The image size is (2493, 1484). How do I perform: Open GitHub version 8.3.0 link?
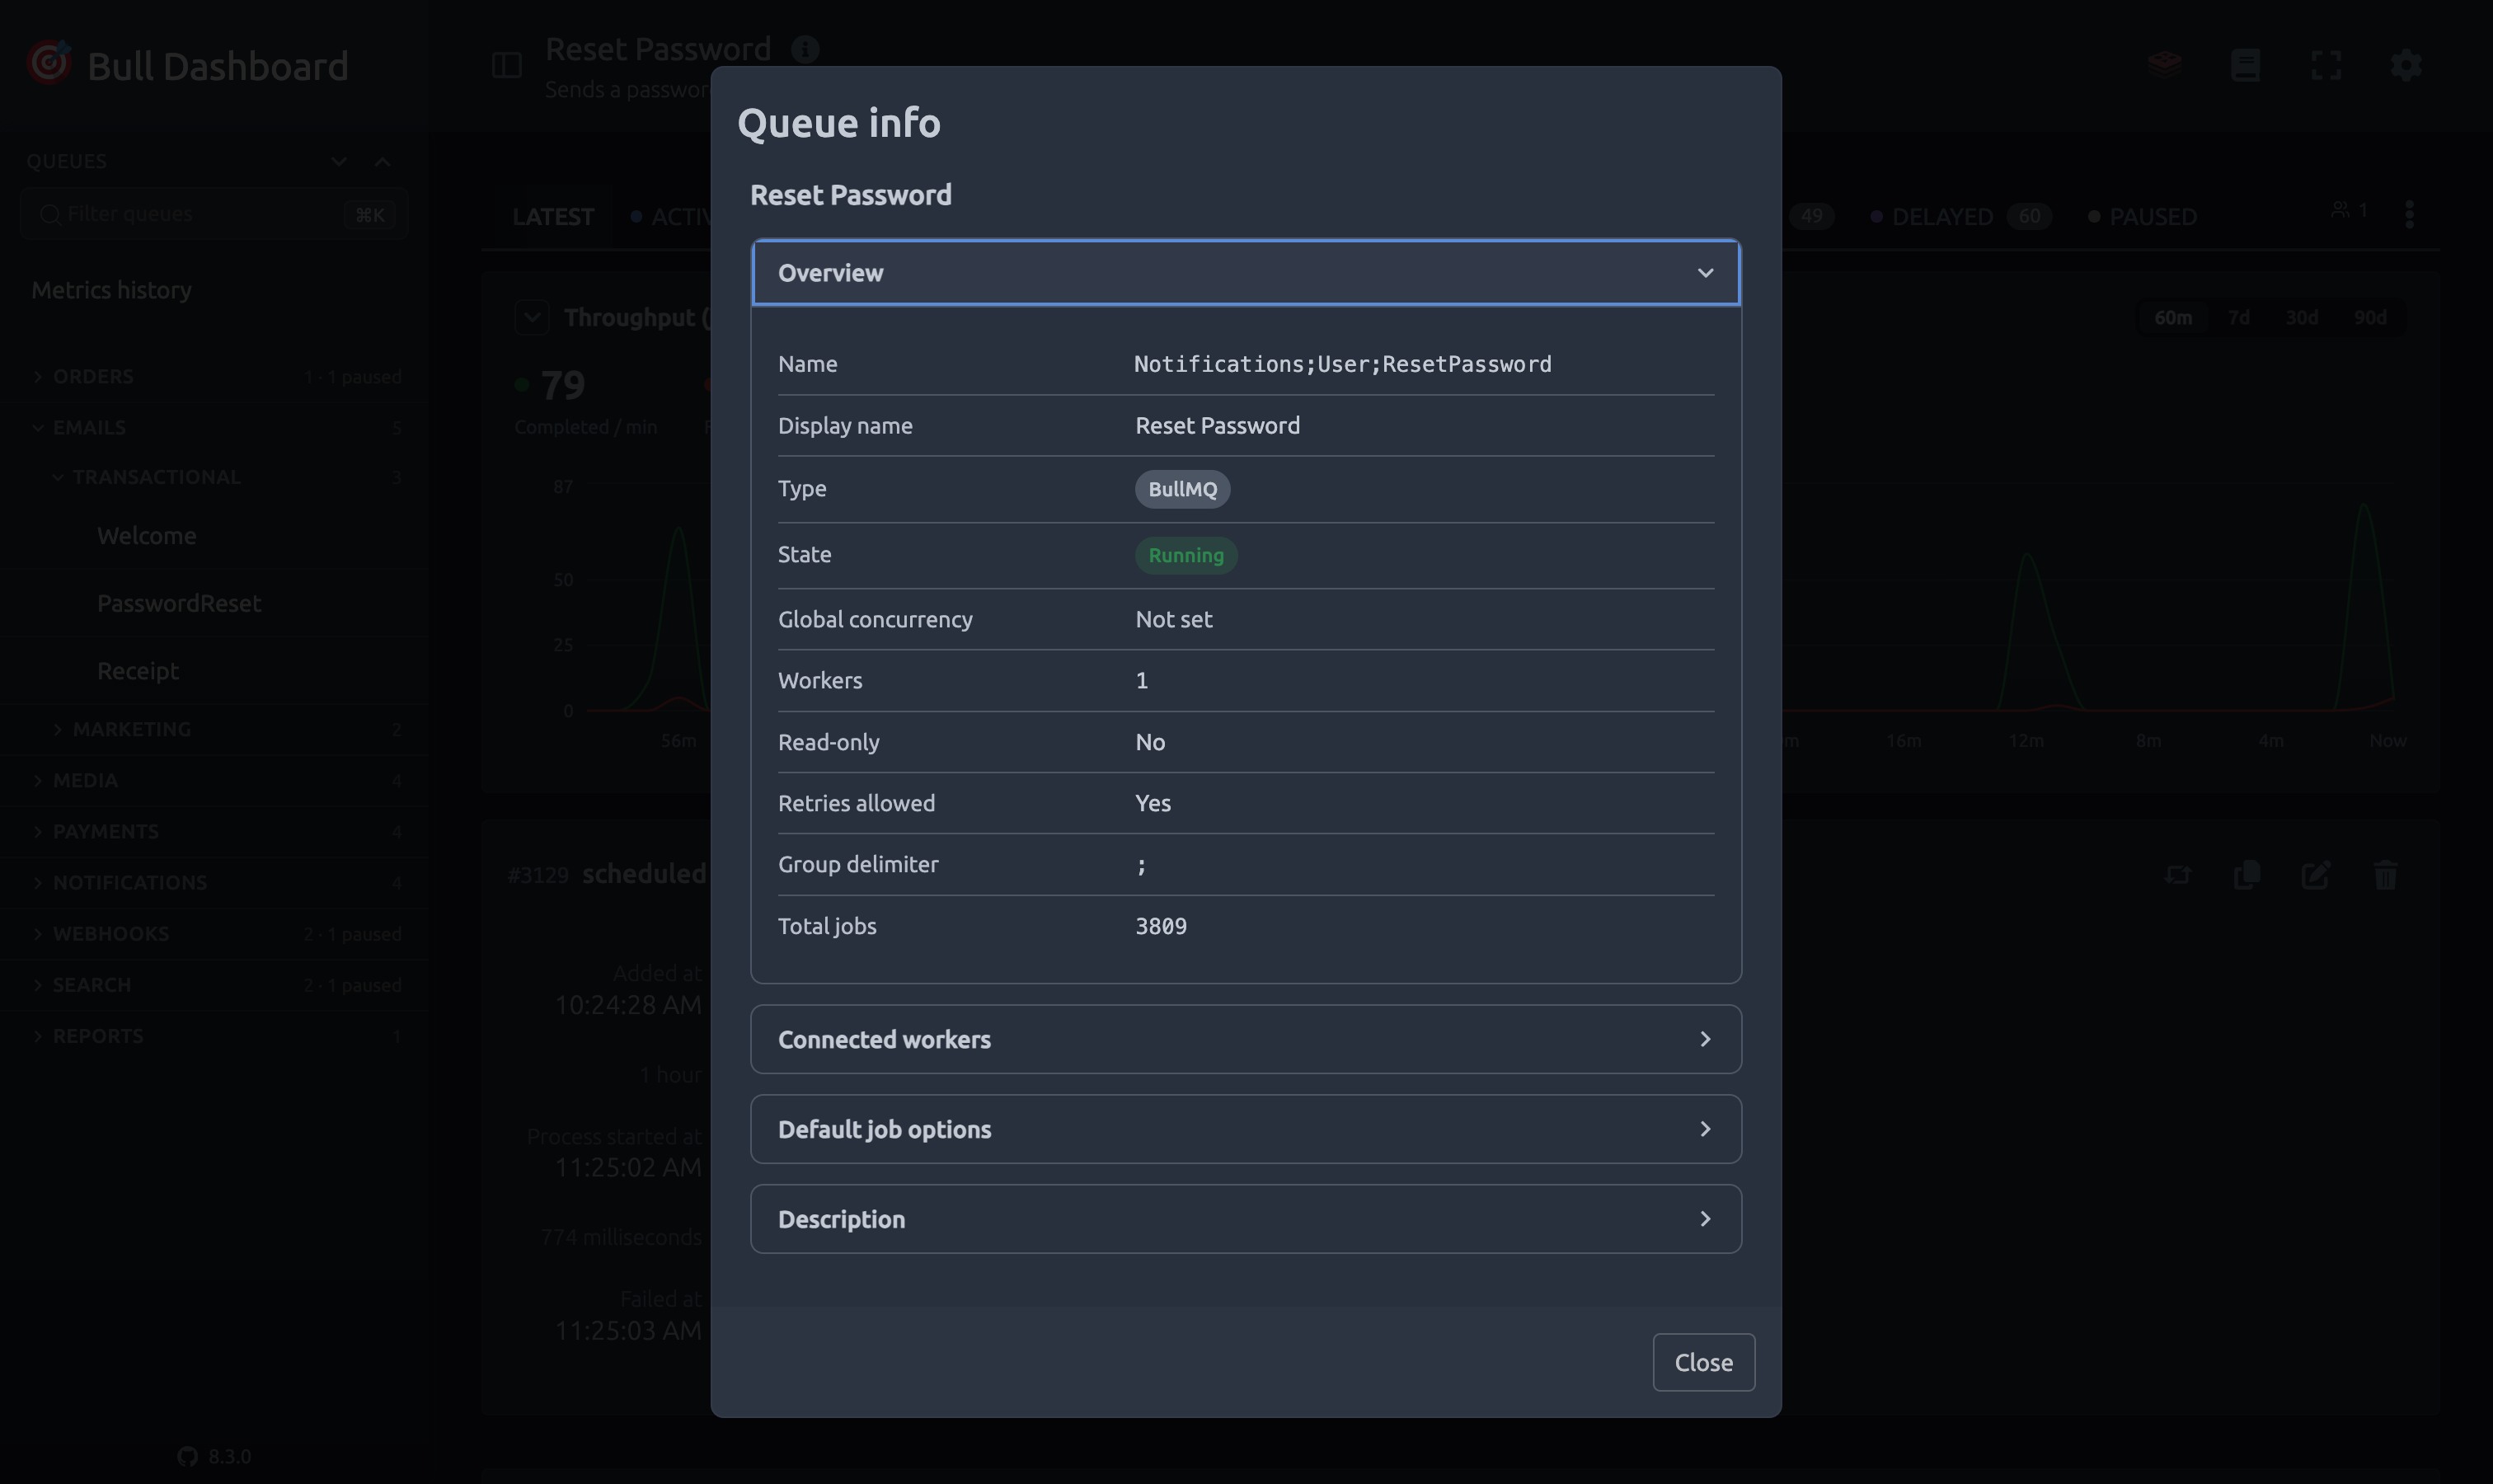point(214,1456)
